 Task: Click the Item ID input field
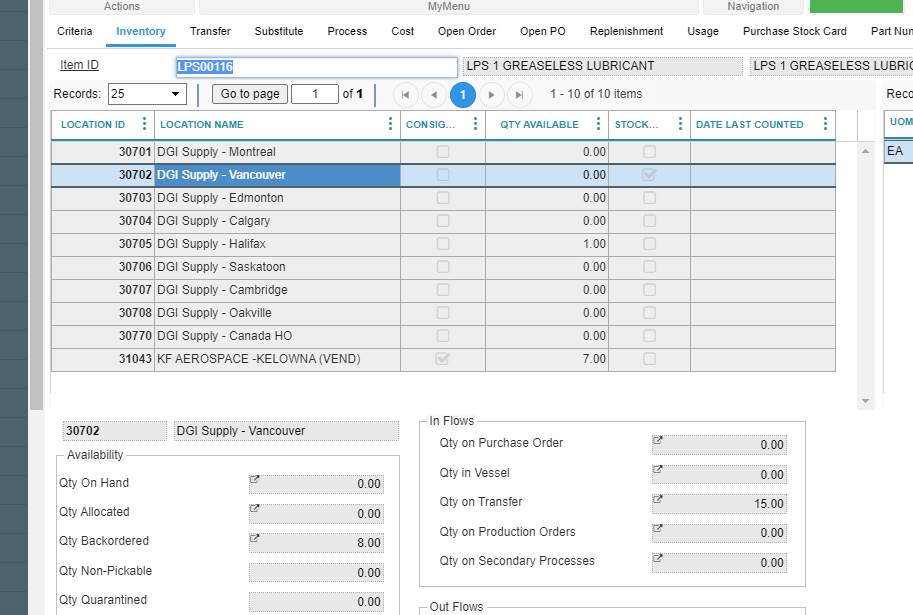click(316, 67)
